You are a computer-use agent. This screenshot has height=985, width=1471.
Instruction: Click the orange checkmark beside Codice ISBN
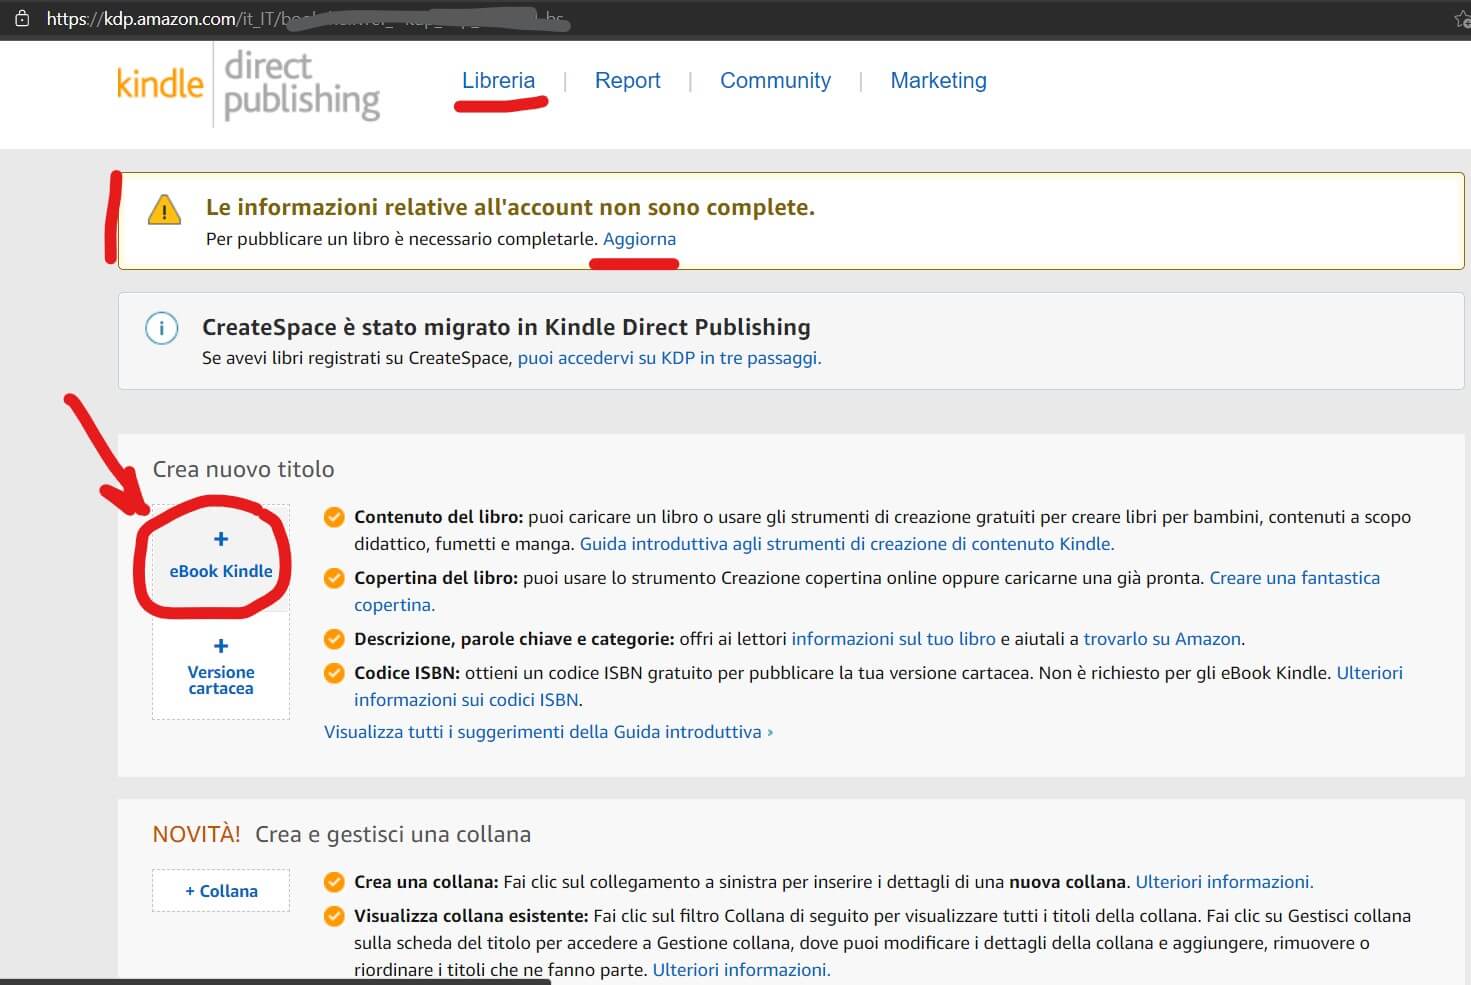click(334, 673)
